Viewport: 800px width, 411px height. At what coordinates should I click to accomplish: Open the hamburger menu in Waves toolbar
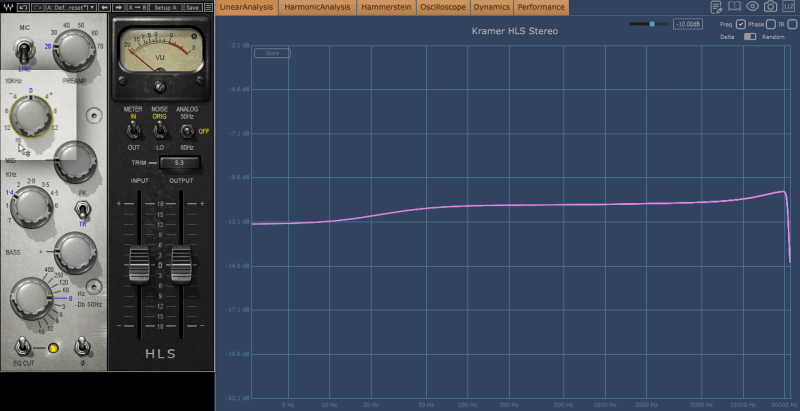click(208, 7)
